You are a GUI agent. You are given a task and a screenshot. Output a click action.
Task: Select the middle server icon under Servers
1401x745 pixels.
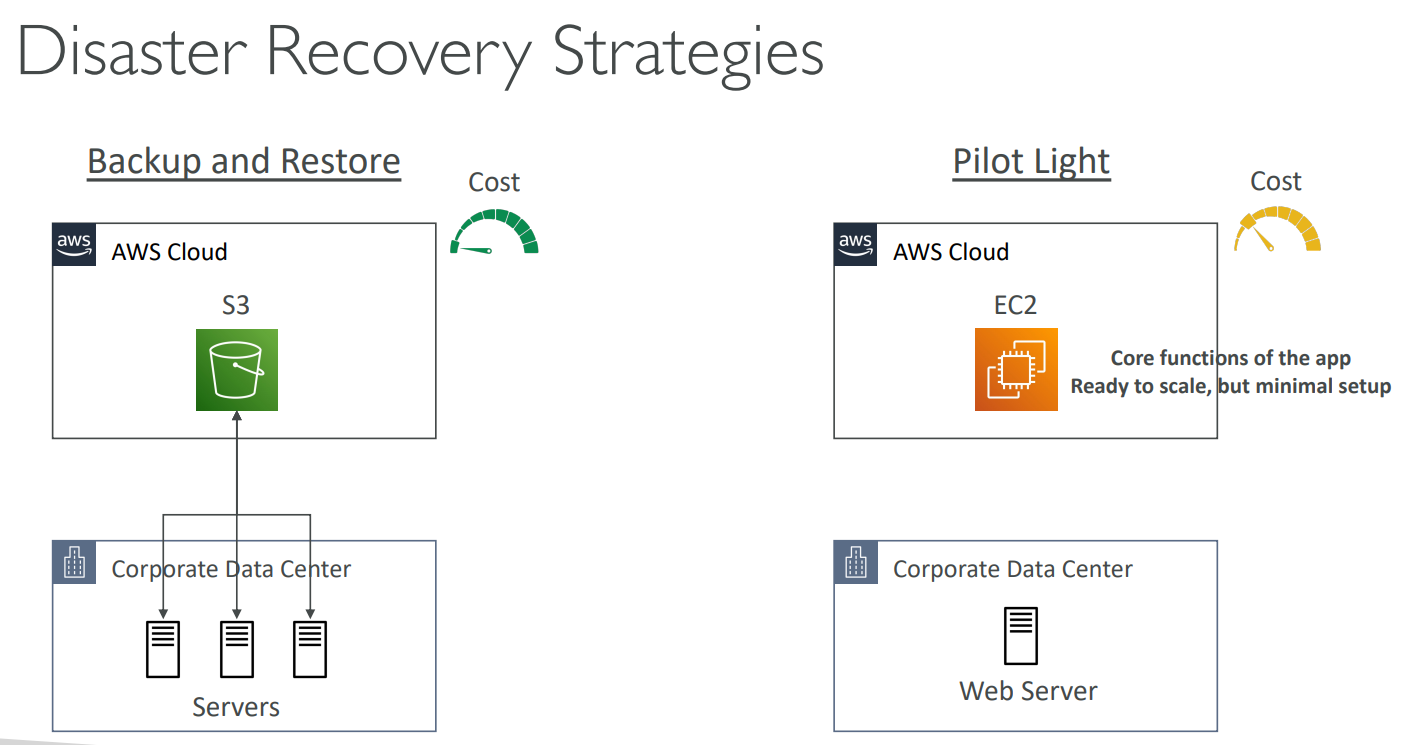pos(237,649)
